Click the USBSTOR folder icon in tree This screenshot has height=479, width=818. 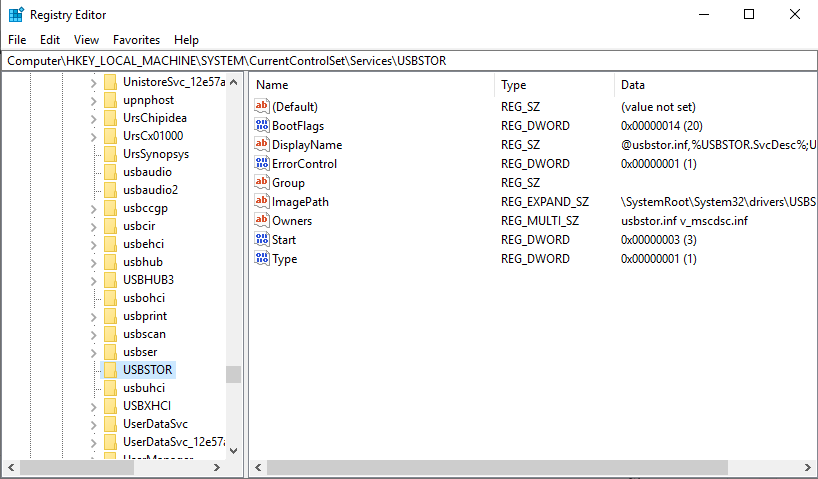click(x=110, y=370)
